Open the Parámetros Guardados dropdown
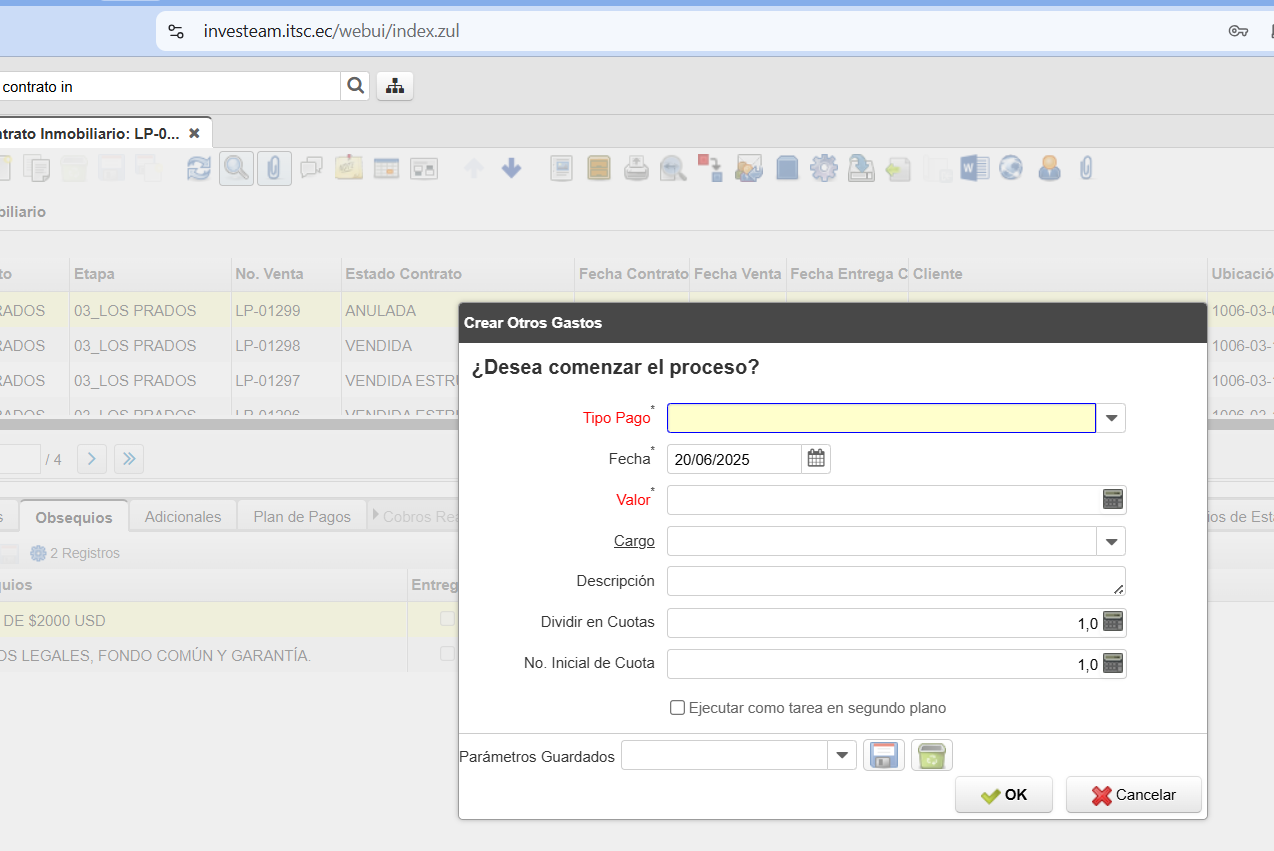The height and width of the screenshot is (851, 1274). click(x=842, y=756)
